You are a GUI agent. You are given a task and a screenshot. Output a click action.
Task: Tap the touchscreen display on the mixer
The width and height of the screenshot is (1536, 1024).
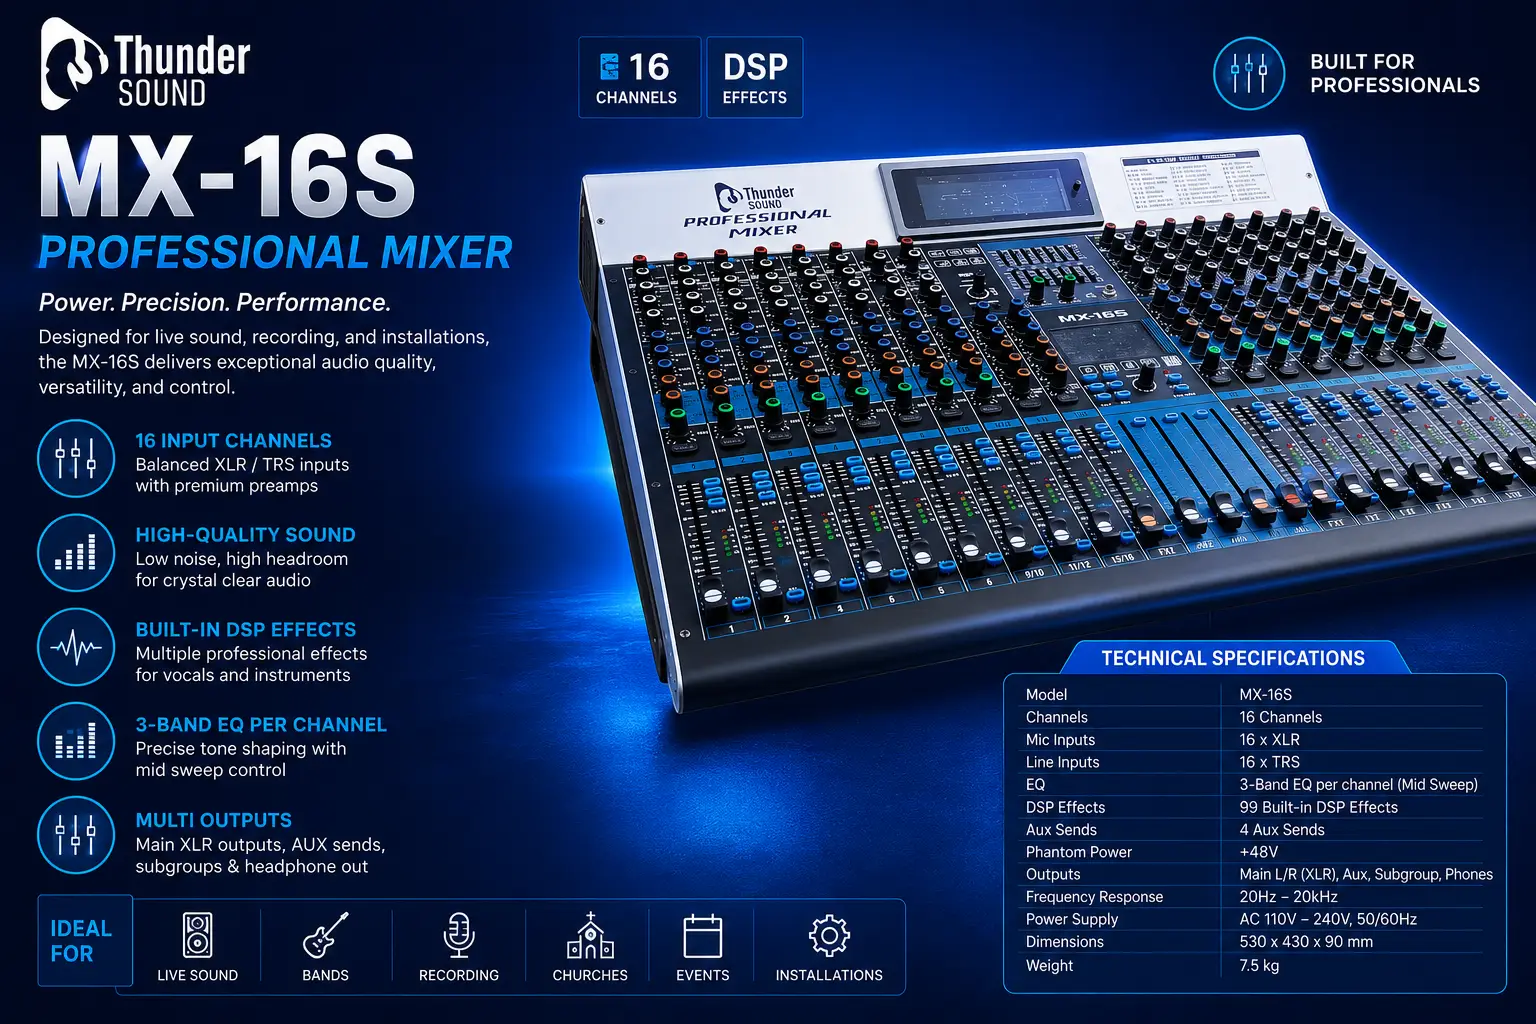pos(985,195)
